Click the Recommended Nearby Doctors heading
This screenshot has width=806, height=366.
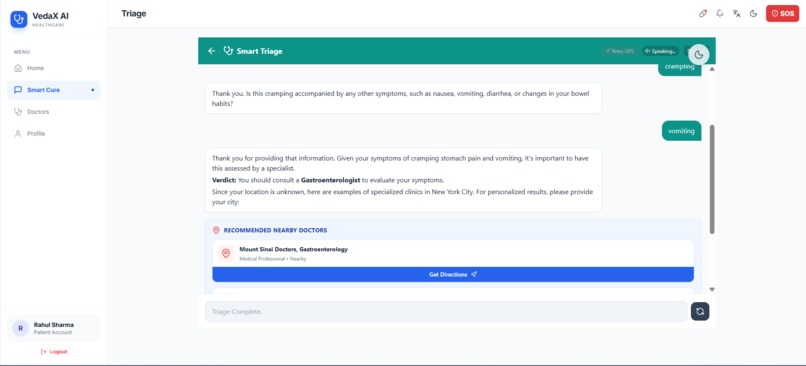pos(275,230)
